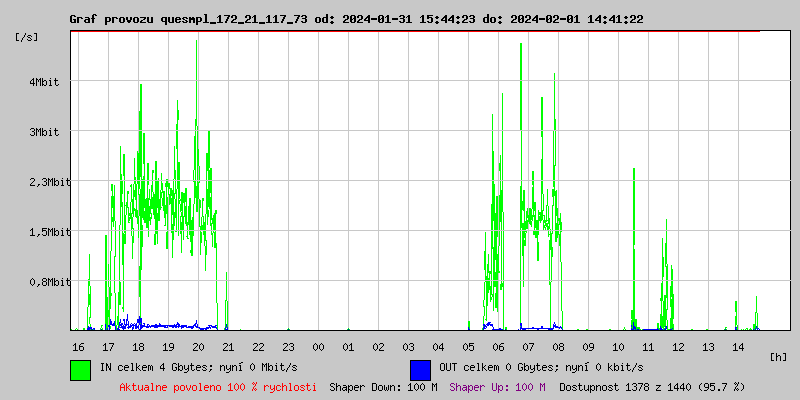The image size is (800, 400).
Task: Click the blue OUT traffic legend swatch
Action: [420, 369]
